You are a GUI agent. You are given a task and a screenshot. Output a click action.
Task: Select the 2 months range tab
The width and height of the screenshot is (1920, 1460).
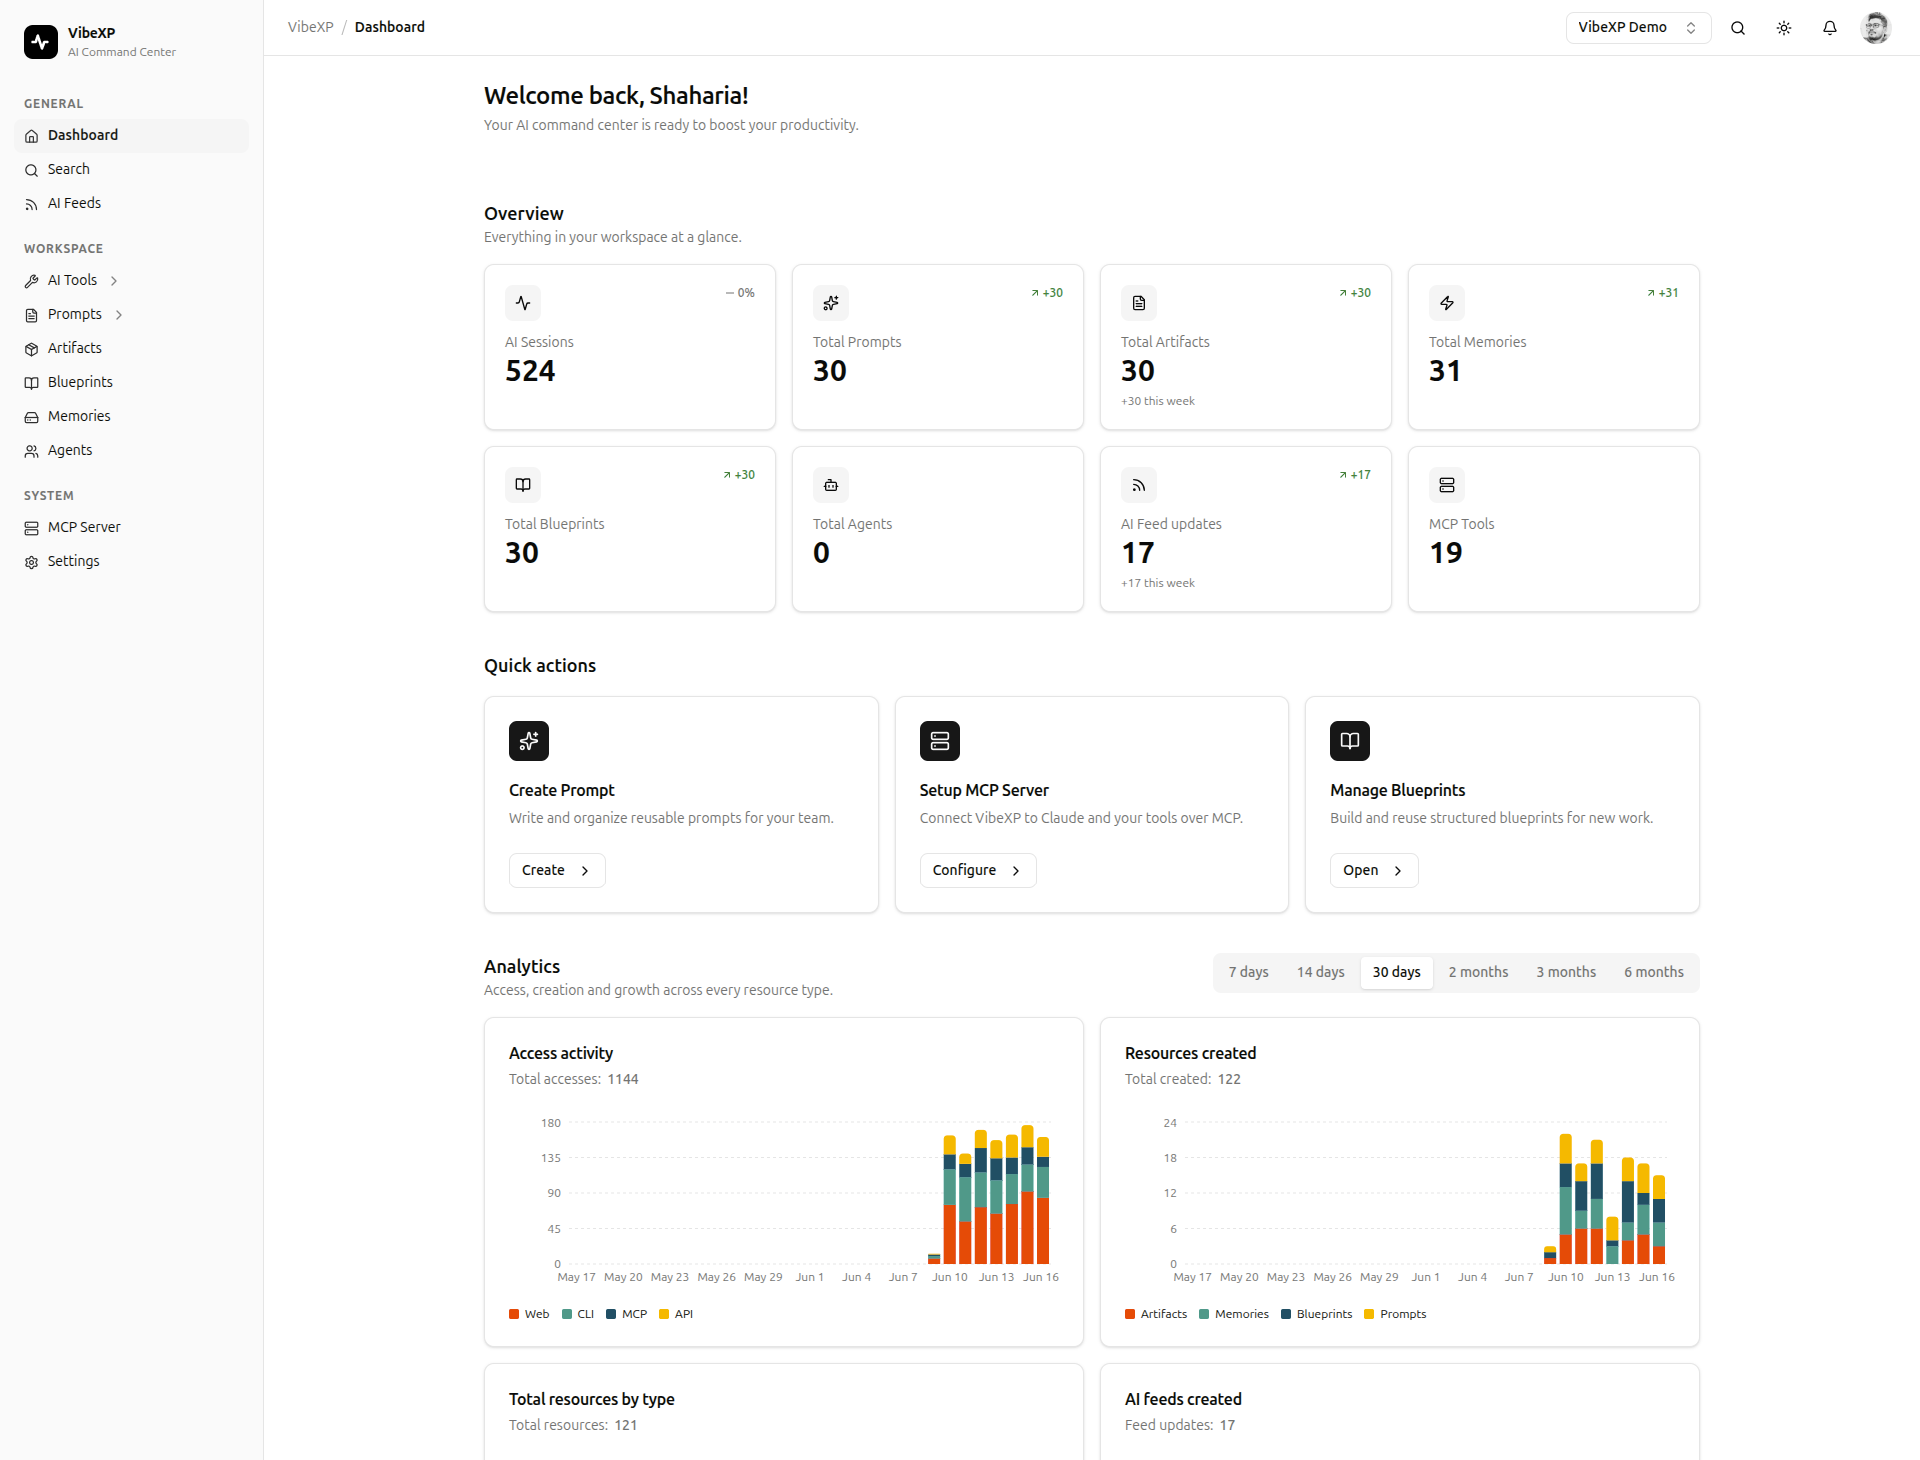[x=1478, y=973]
